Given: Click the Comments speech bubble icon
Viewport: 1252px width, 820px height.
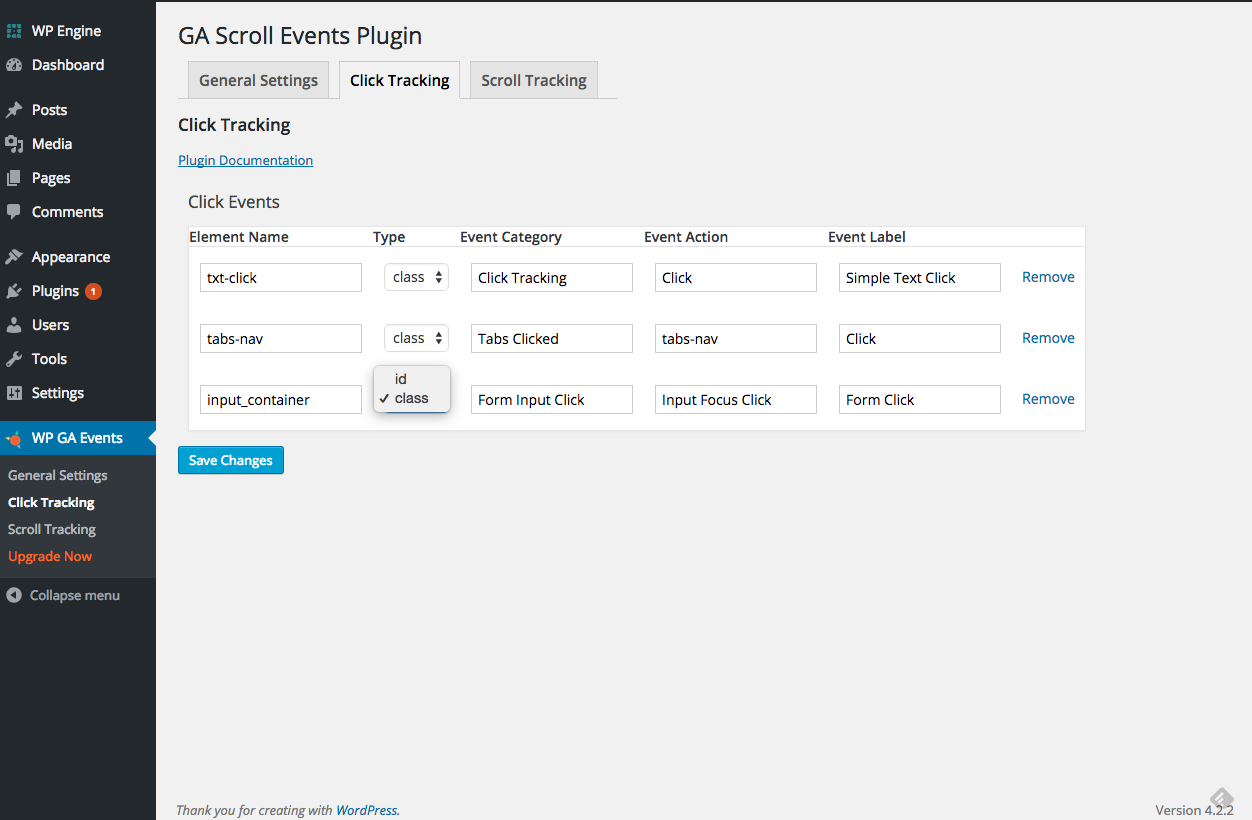Looking at the screenshot, I should pyautogui.click(x=14, y=212).
